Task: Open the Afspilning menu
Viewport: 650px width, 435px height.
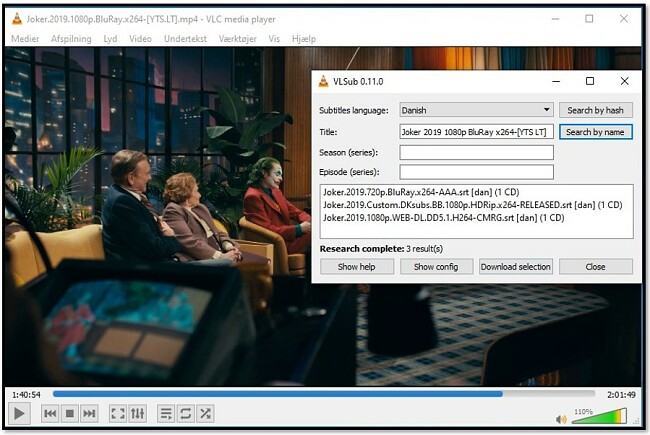Action: click(x=71, y=39)
